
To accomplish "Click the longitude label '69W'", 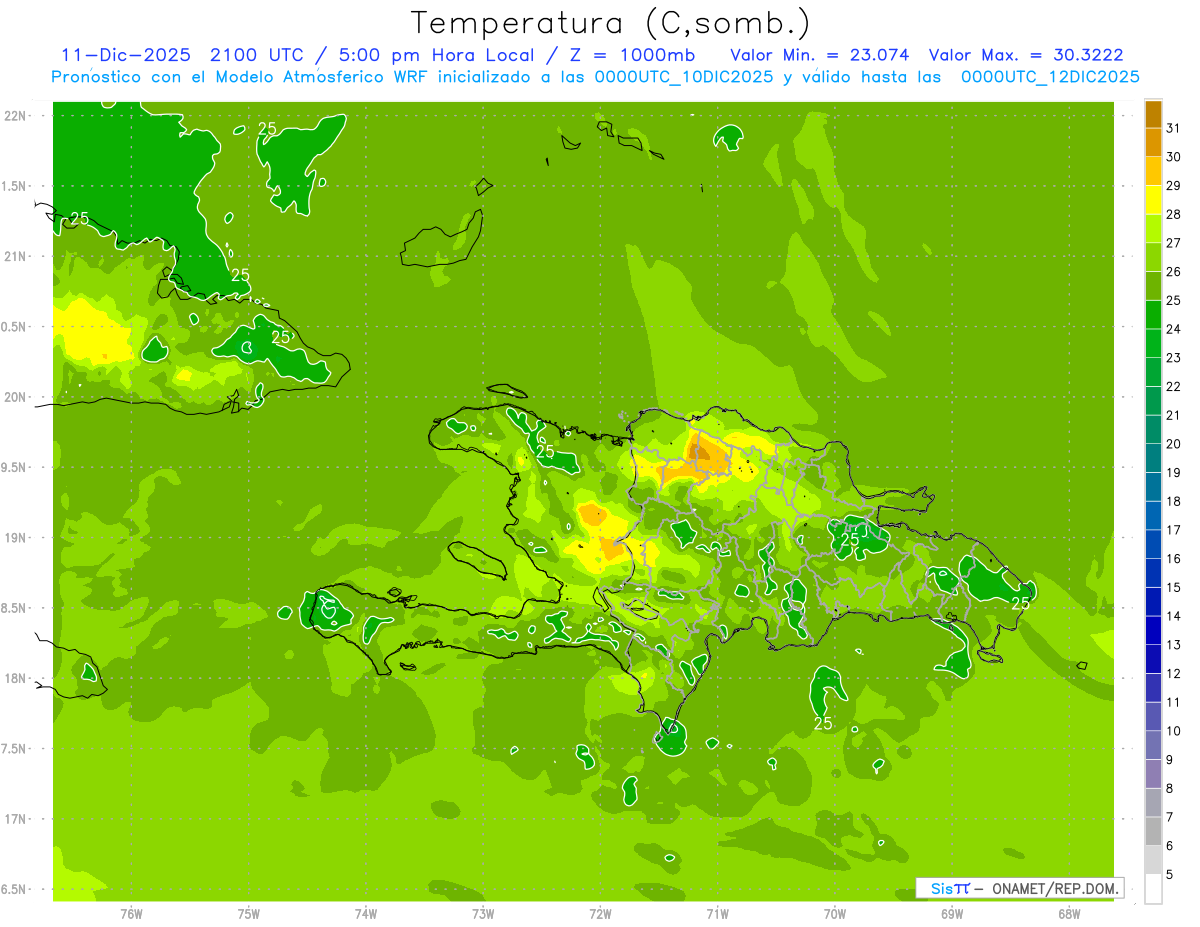I will pos(952,913).
